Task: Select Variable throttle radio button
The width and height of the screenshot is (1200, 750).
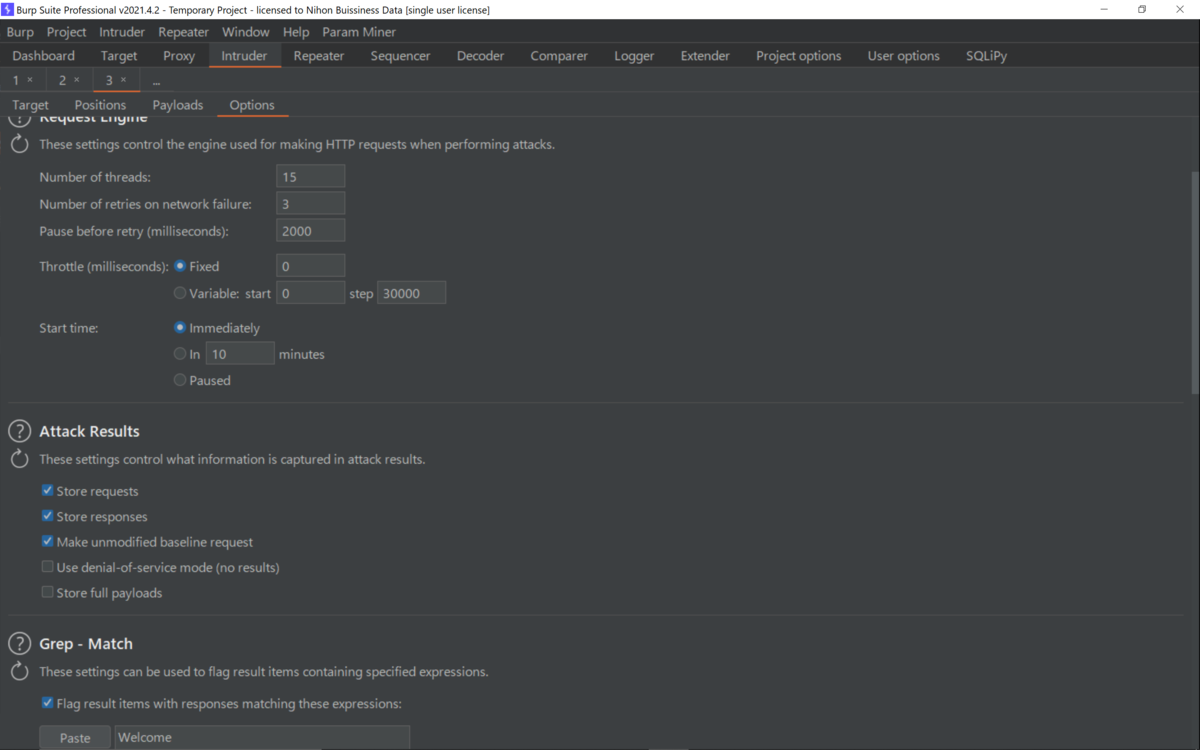Action: pyautogui.click(x=180, y=293)
